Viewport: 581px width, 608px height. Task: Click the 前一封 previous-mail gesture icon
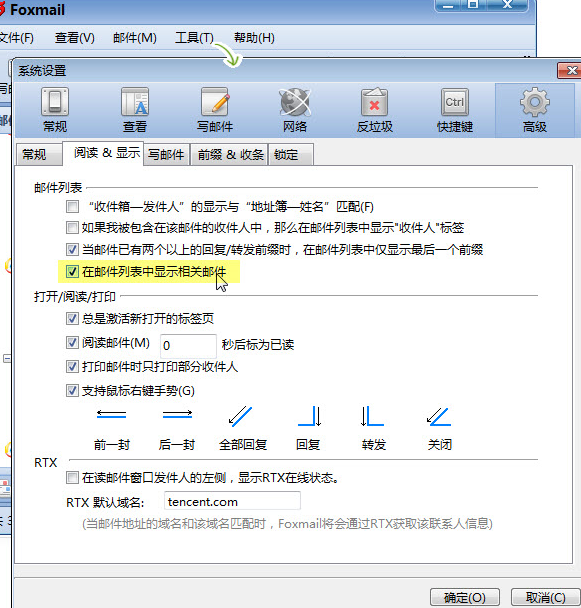pyautogui.click(x=111, y=415)
